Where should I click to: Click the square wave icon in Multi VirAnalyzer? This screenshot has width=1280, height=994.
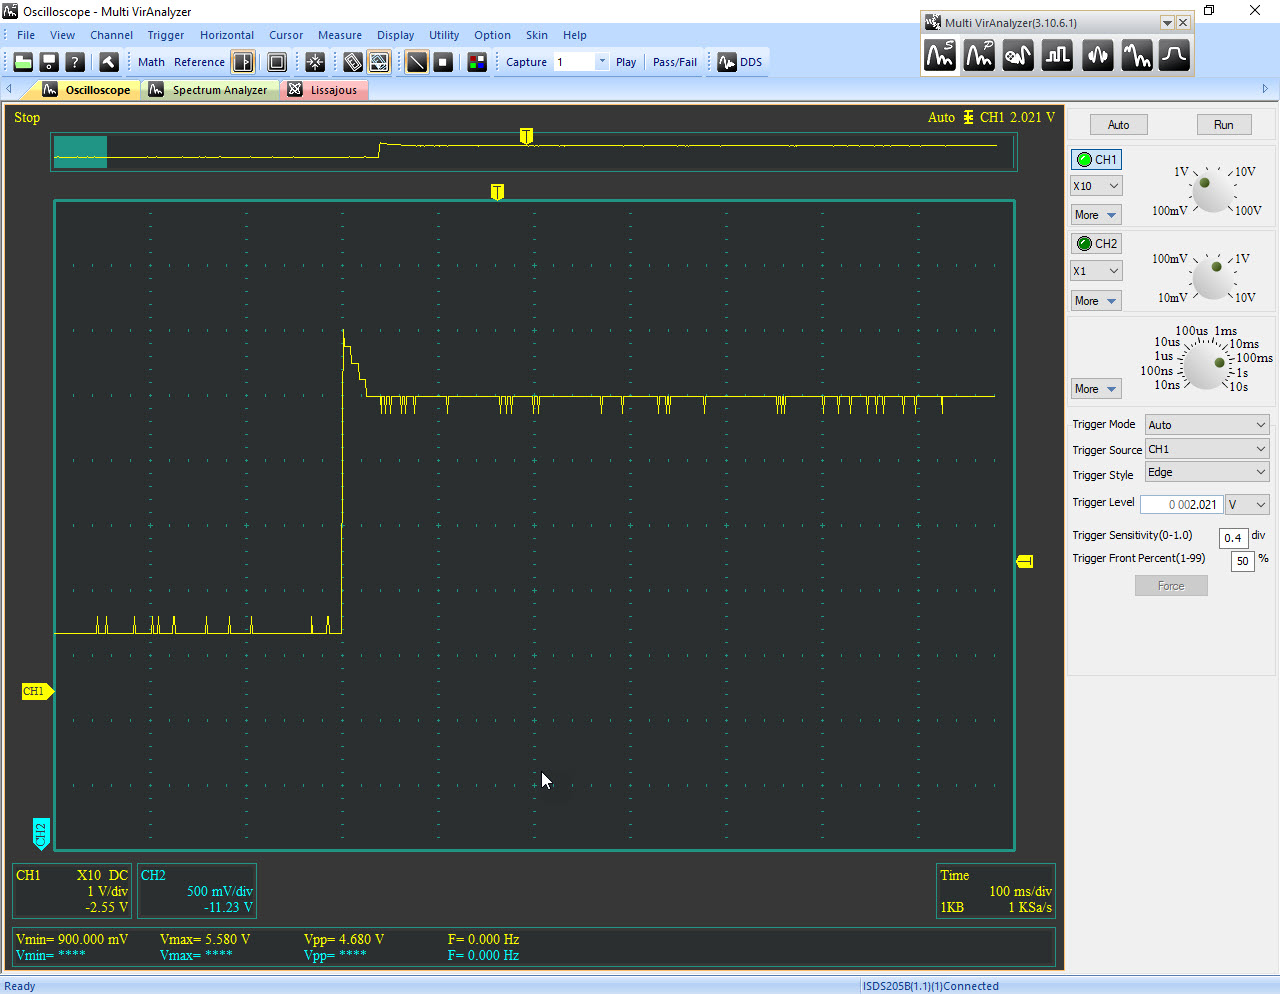(1057, 56)
